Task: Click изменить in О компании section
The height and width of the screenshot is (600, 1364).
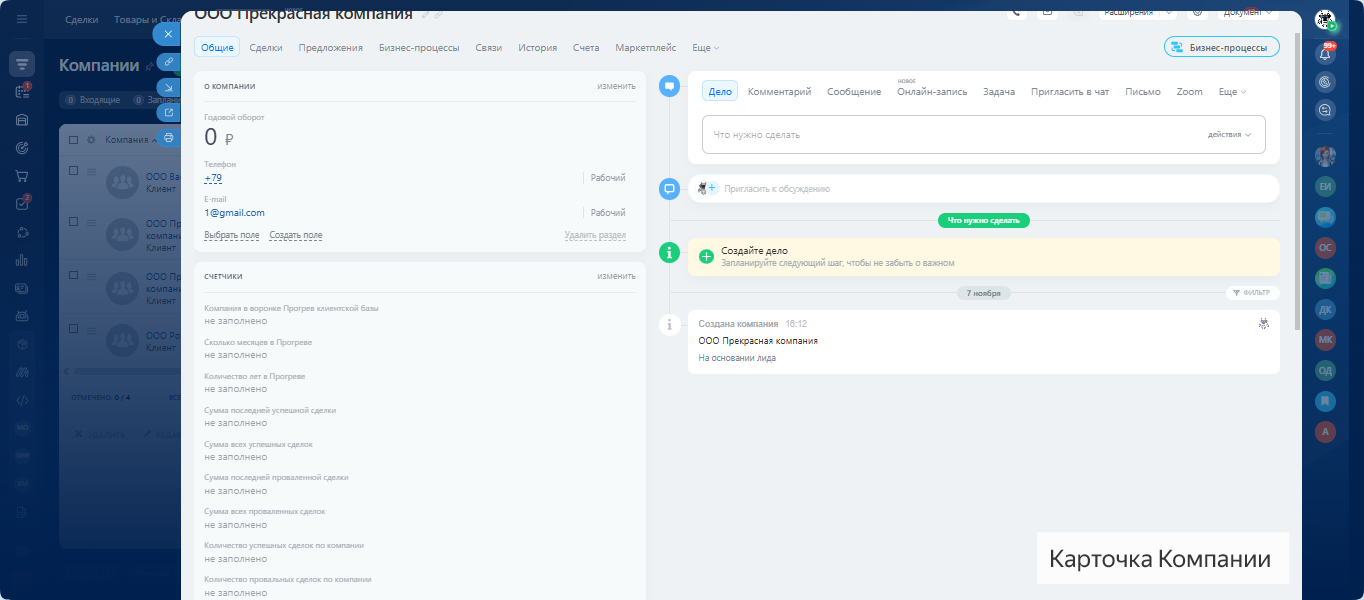Action: tap(616, 86)
